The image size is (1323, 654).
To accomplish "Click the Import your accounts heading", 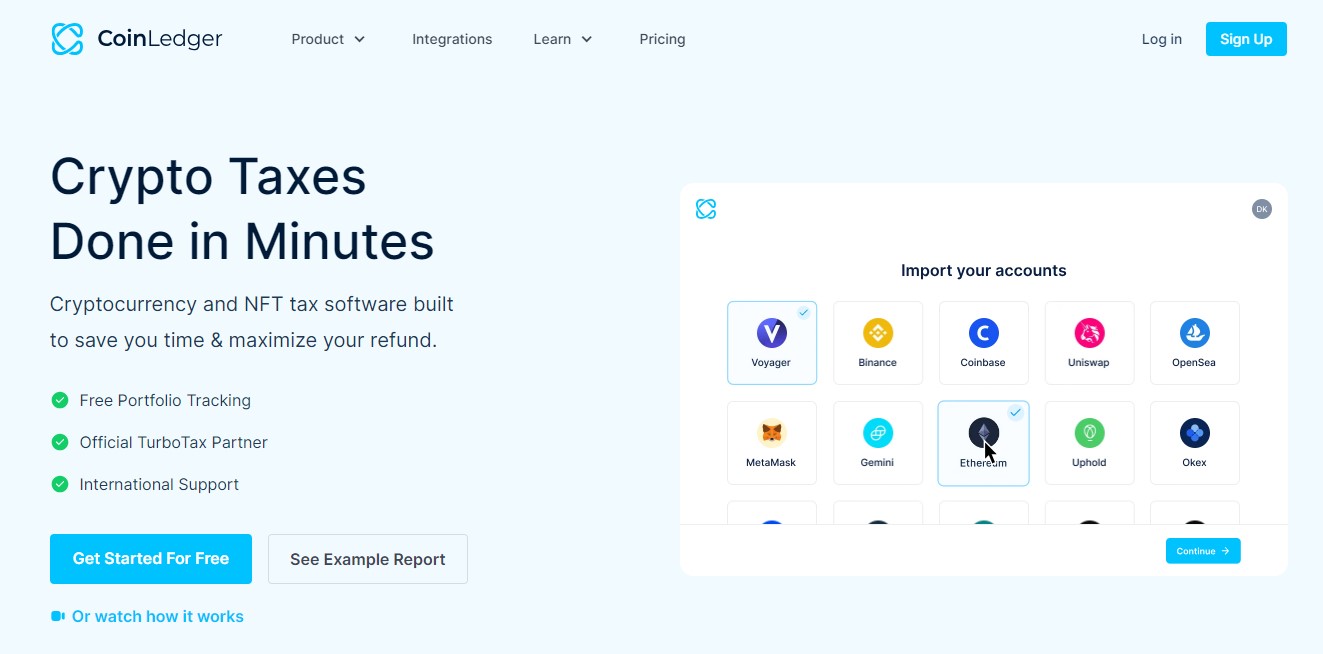I will [984, 270].
